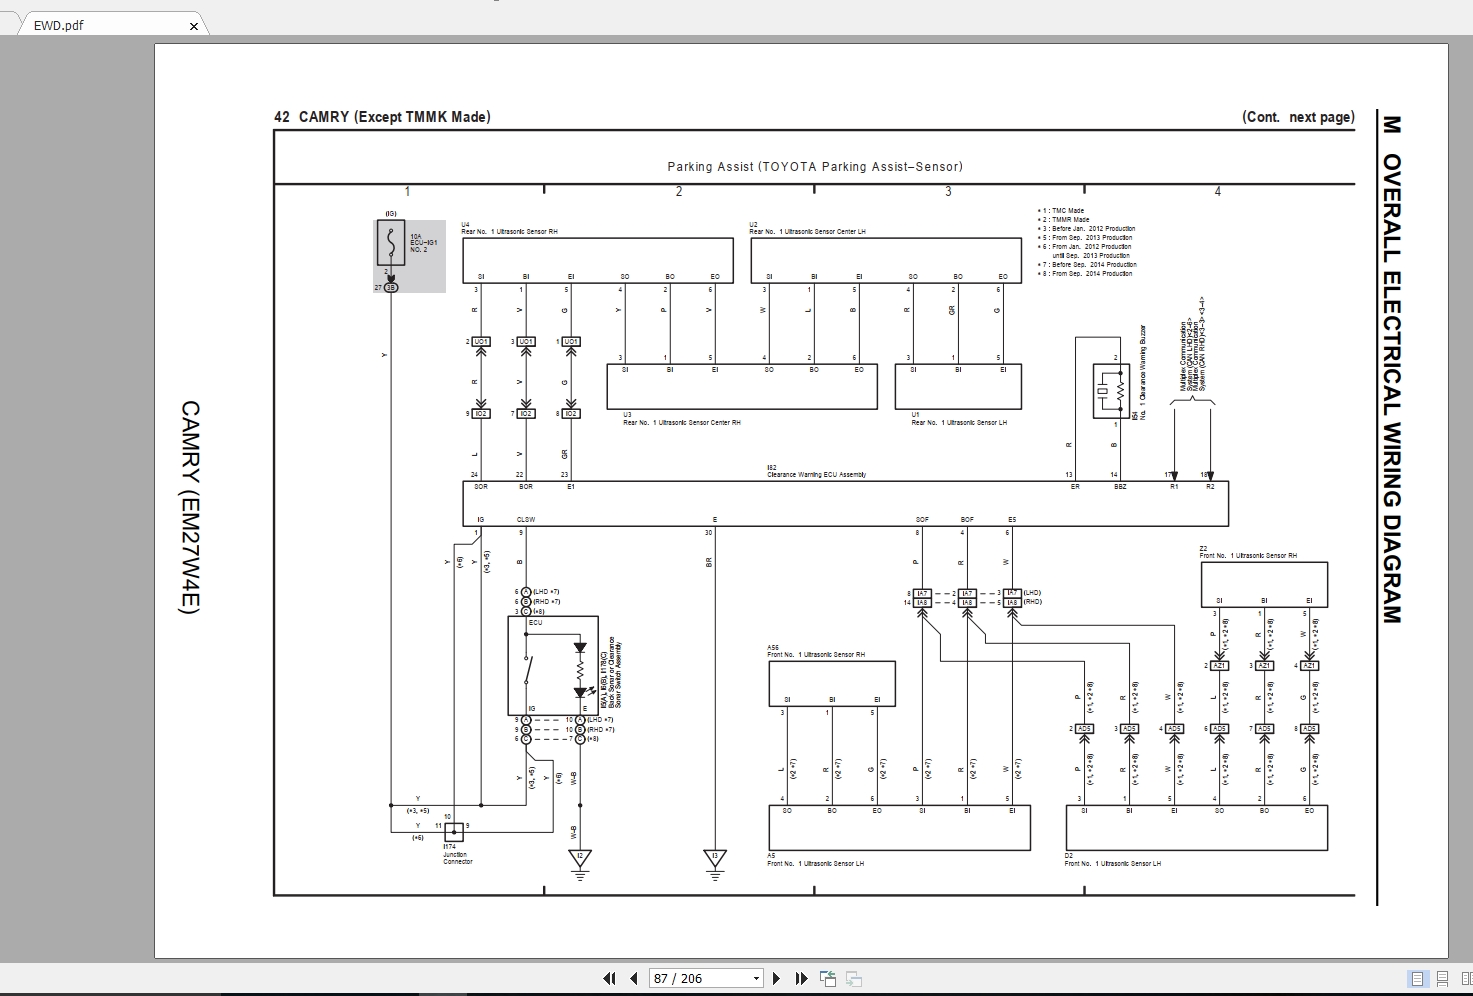
Task: Close the EWD.pdf tab
Action: point(194,26)
